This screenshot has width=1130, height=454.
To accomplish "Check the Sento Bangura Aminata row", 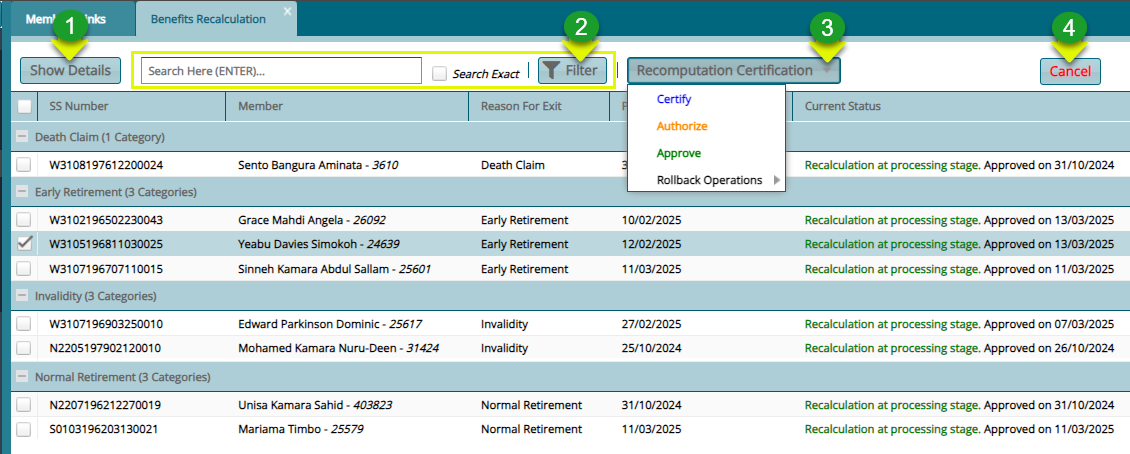I will [x=24, y=165].
